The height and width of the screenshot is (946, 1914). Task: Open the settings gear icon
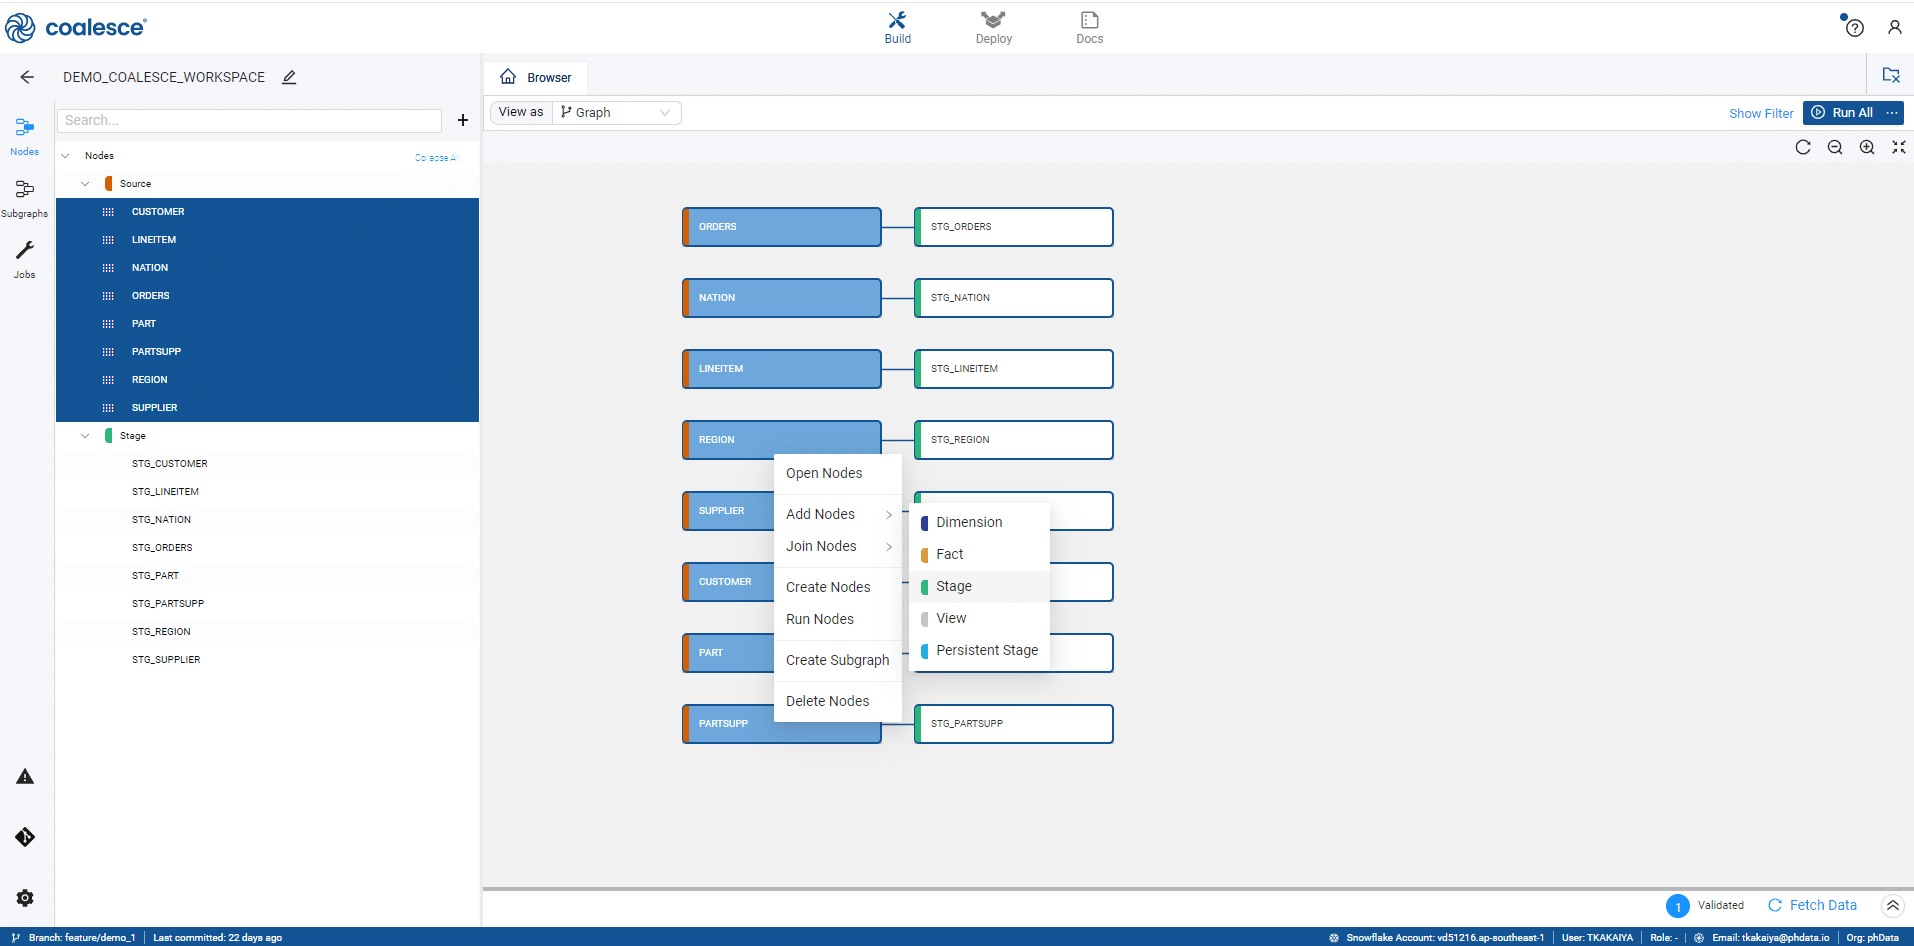[x=25, y=898]
